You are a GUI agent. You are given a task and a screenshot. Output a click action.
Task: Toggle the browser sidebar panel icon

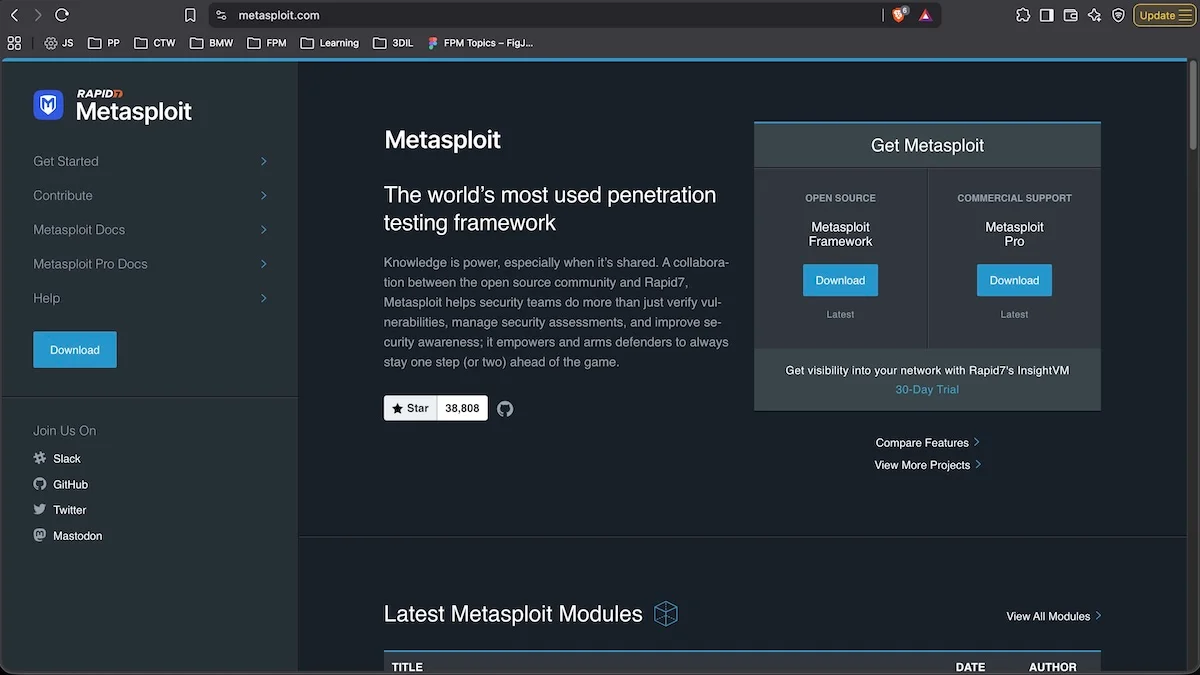point(1046,15)
